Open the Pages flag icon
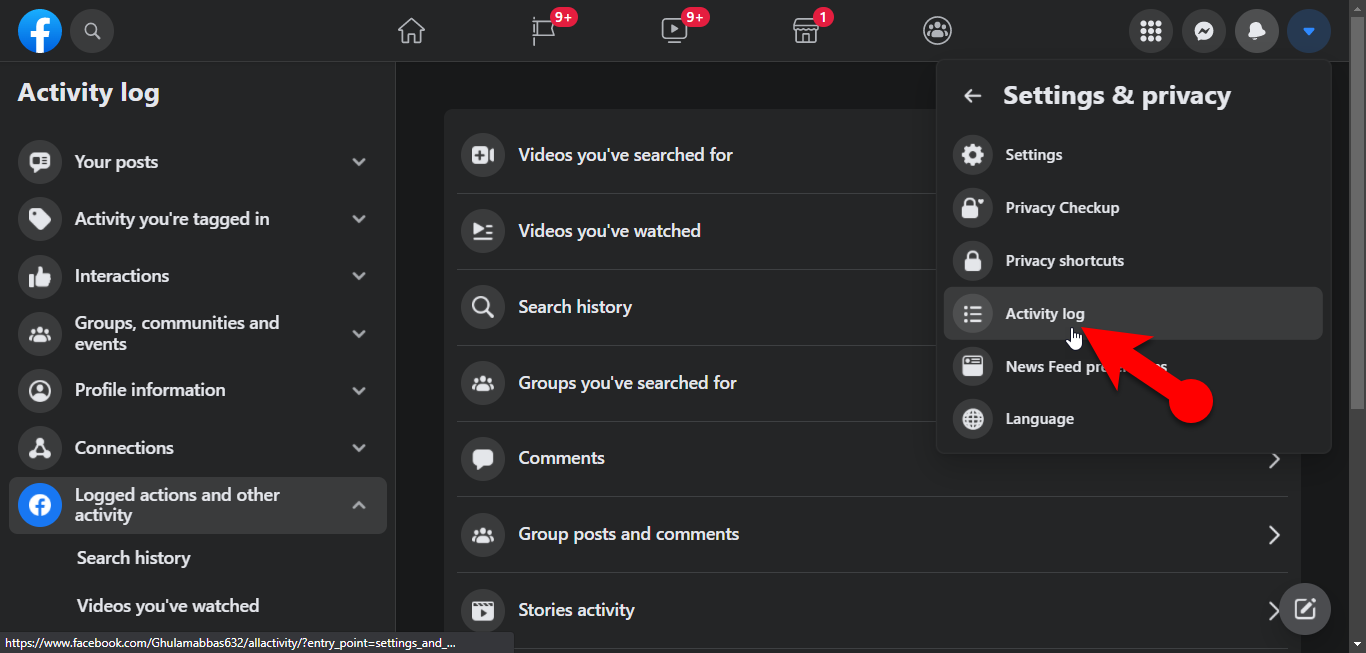The width and height of the screenshot is (1366, 653). coord(543,31)
